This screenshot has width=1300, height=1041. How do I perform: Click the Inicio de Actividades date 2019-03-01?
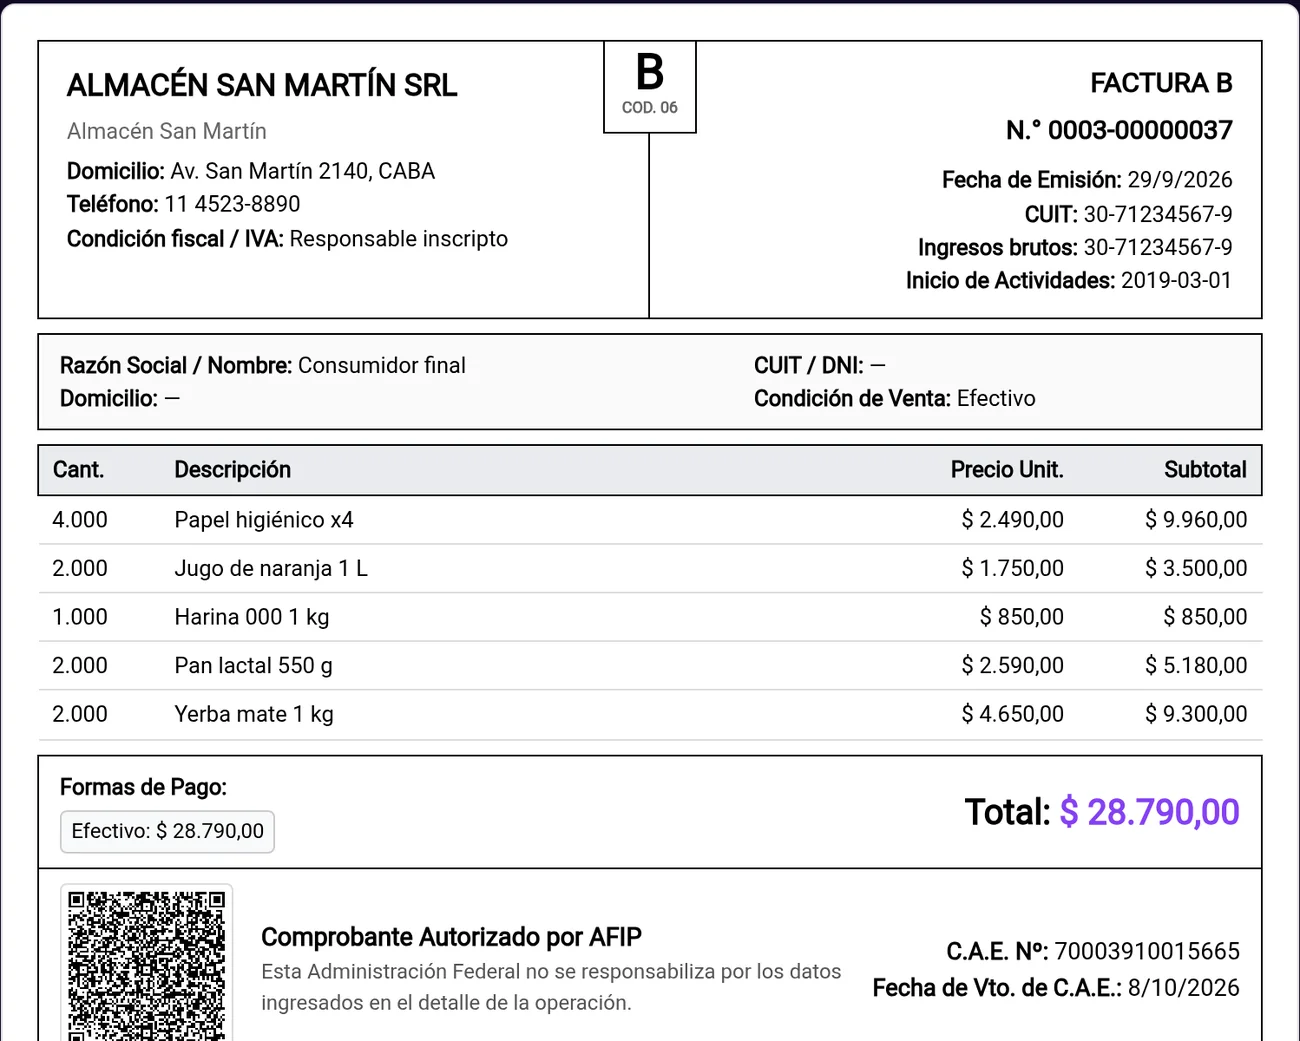1177,280
